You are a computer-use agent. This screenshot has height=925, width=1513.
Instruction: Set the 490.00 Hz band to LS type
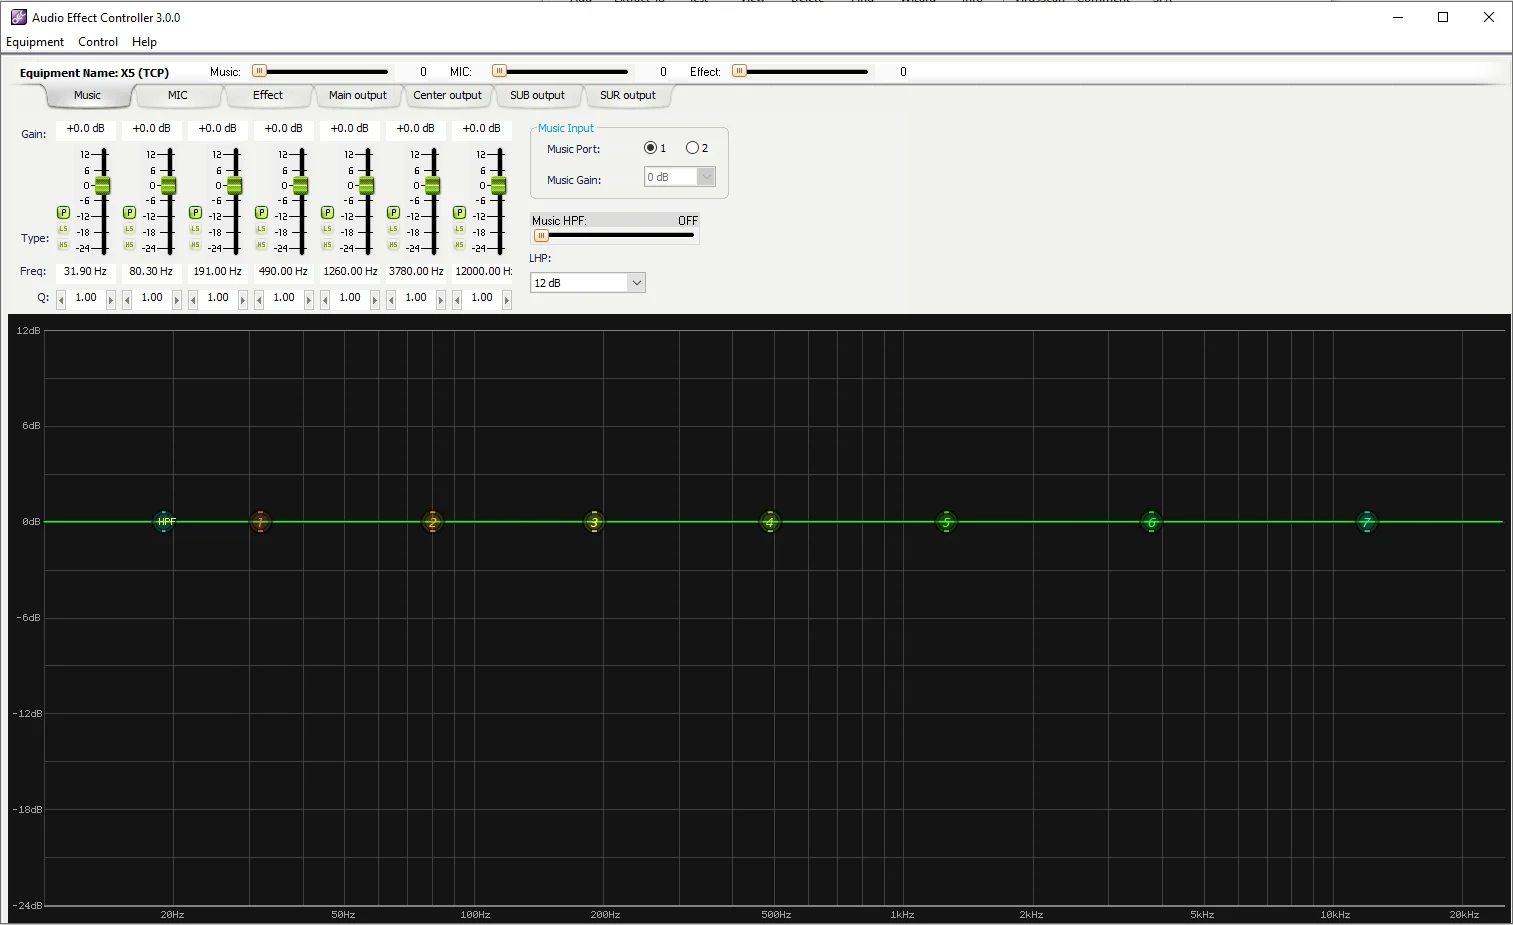(261, 229)
